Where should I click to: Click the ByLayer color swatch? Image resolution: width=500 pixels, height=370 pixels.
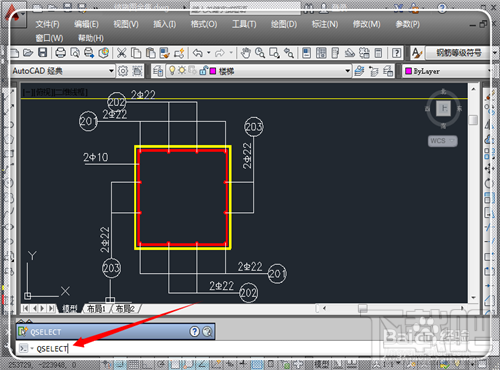click(x=408, y=71)
